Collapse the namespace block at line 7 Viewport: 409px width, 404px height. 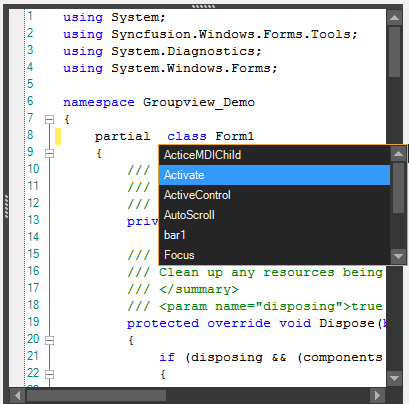coord(49,119)
